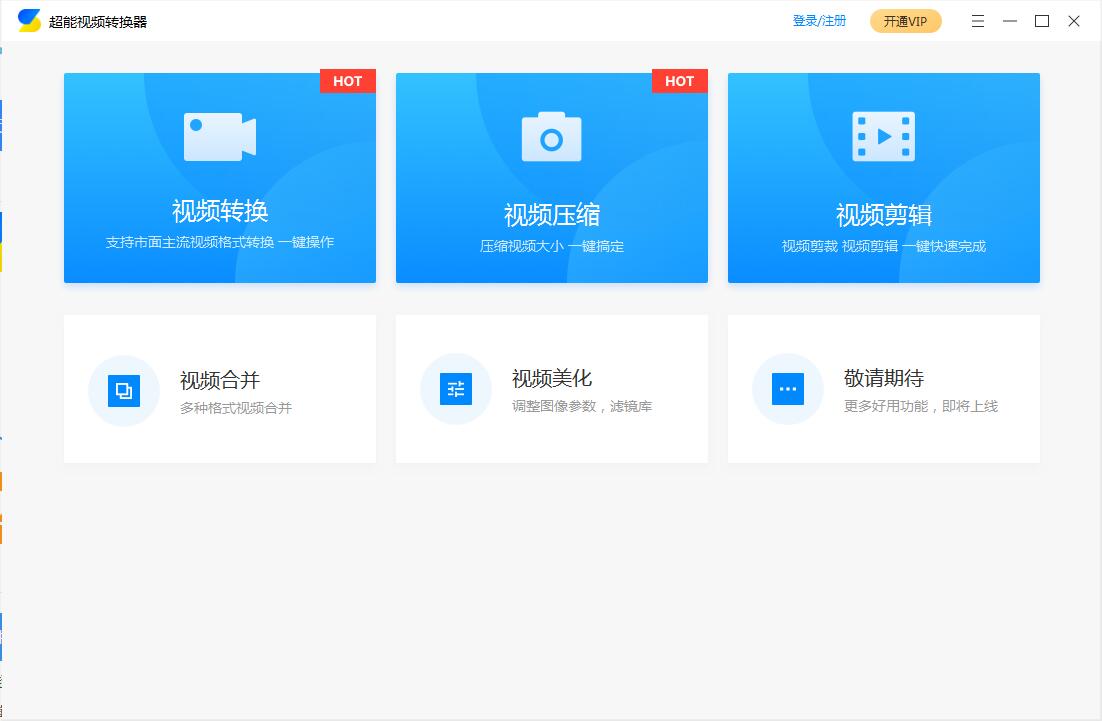The width and height of the screenshot is (1102, 721).
Task: Click the 登录/注册 link
Action: tap(819, 21)
